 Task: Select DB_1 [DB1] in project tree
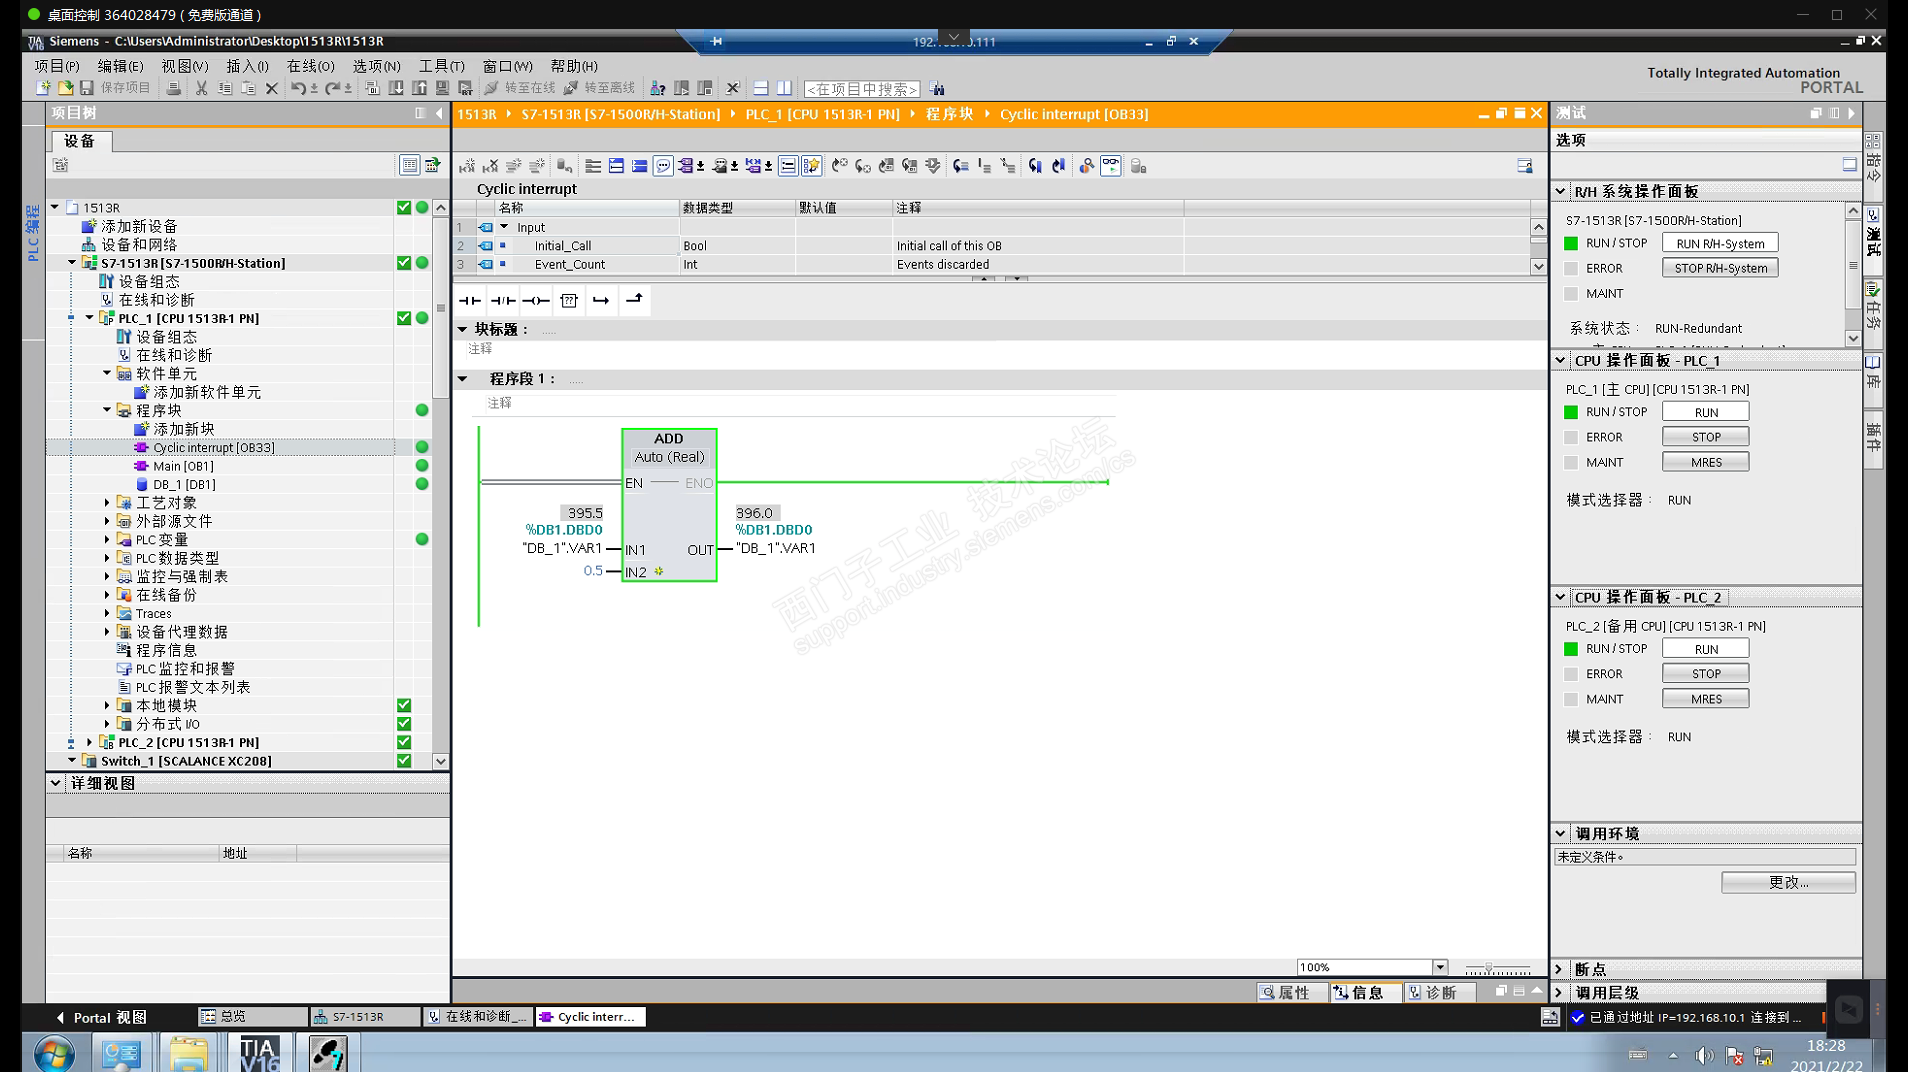(x=184, y=485)
